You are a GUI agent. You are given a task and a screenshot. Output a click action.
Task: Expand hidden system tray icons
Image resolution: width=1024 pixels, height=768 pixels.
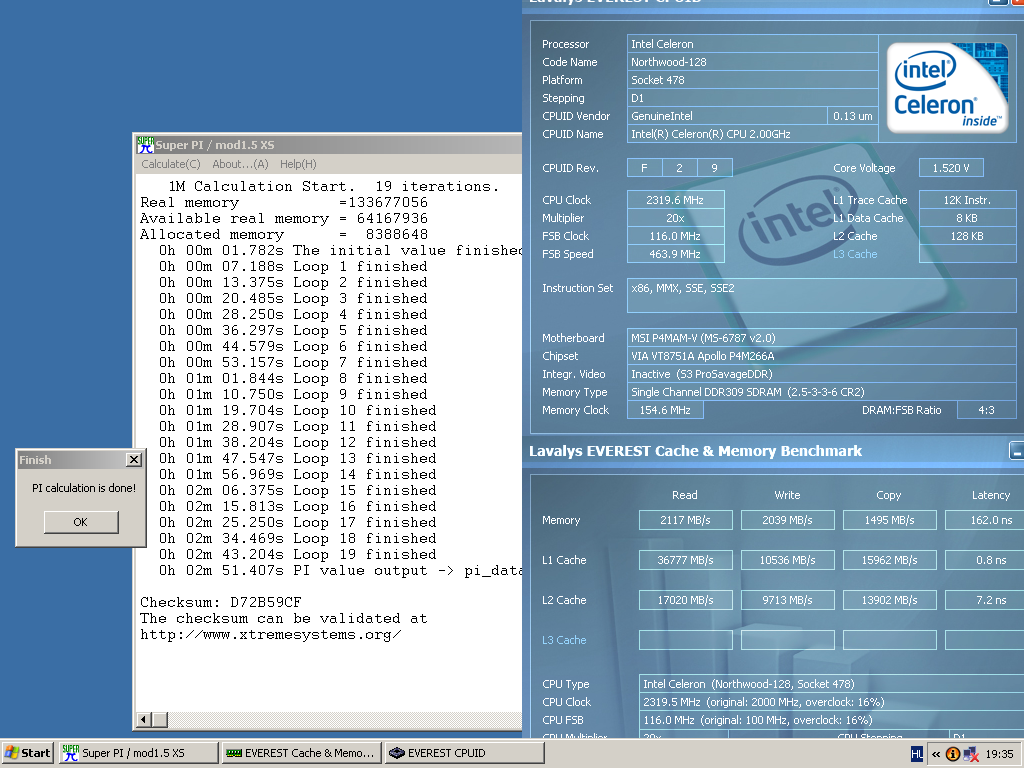[x=936, y=754]
